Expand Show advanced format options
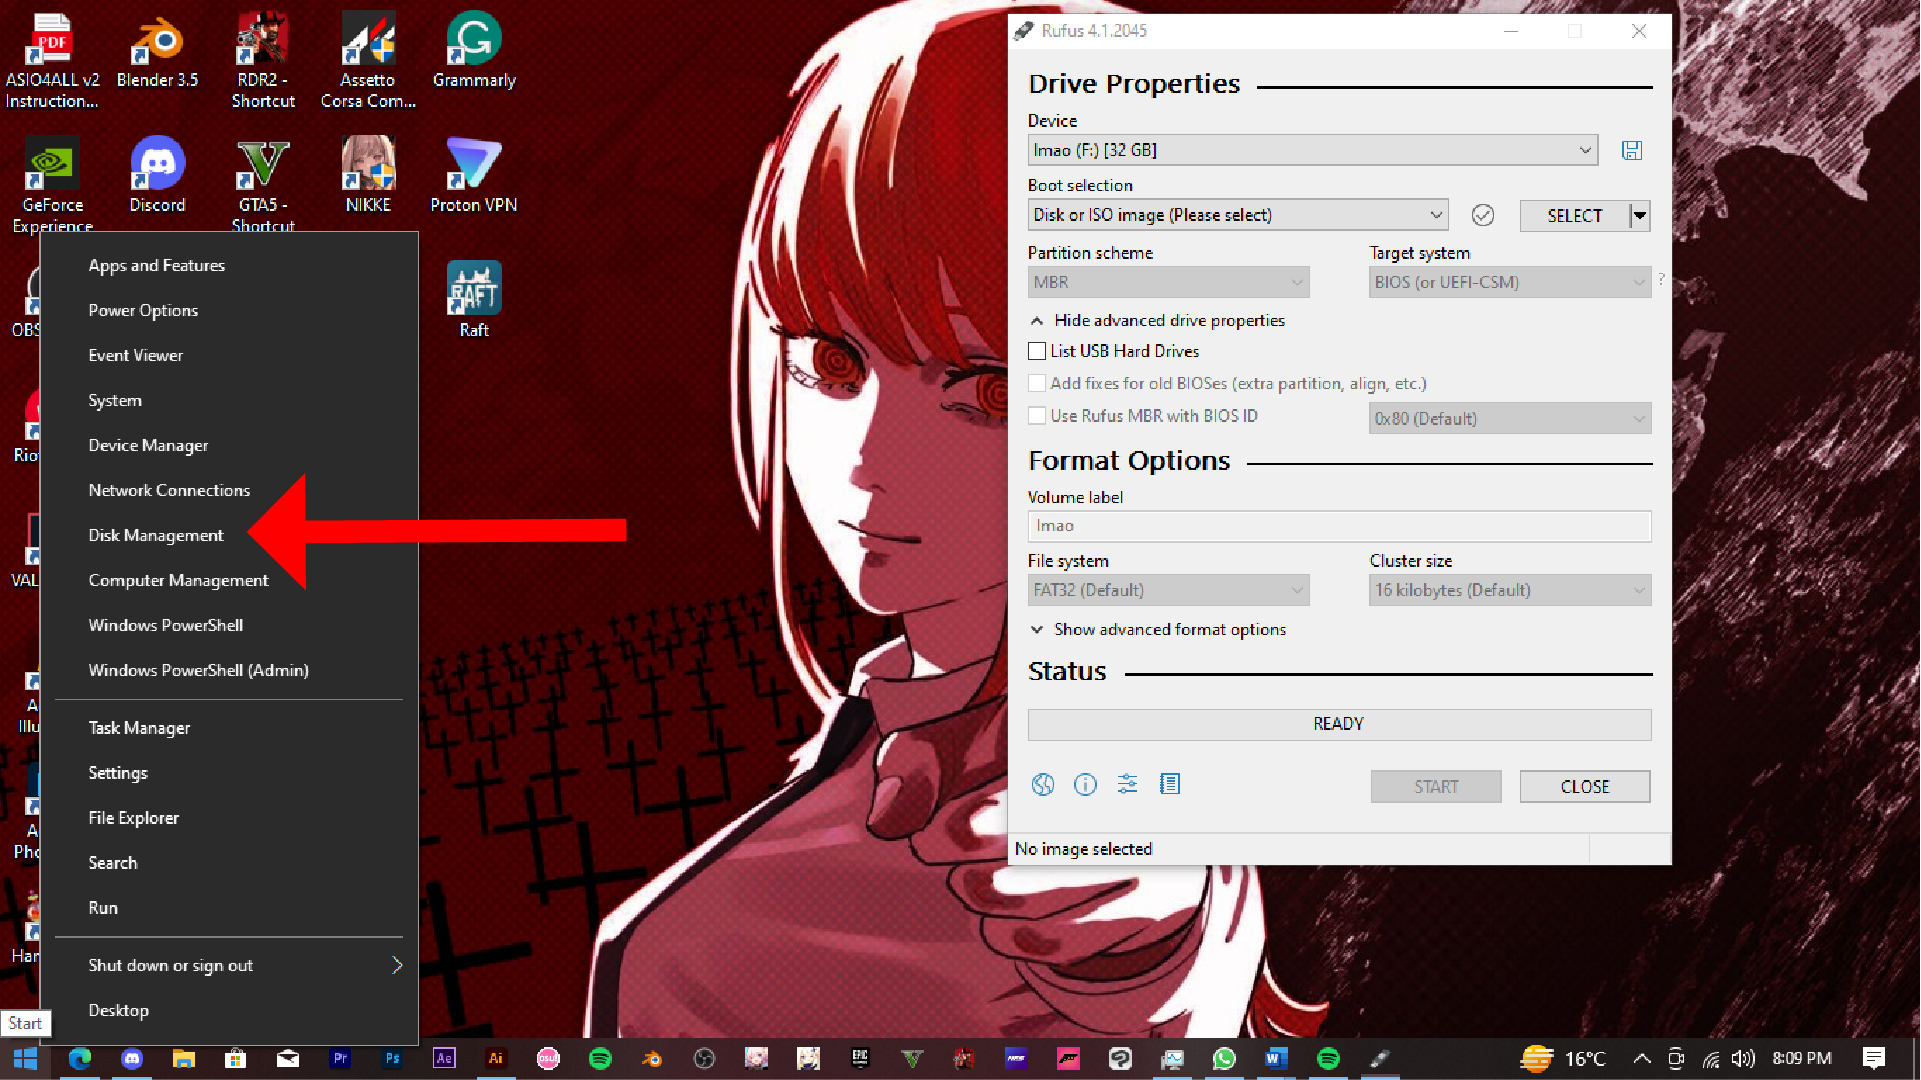1921x1080 pixels. (x=1158, y=629)
